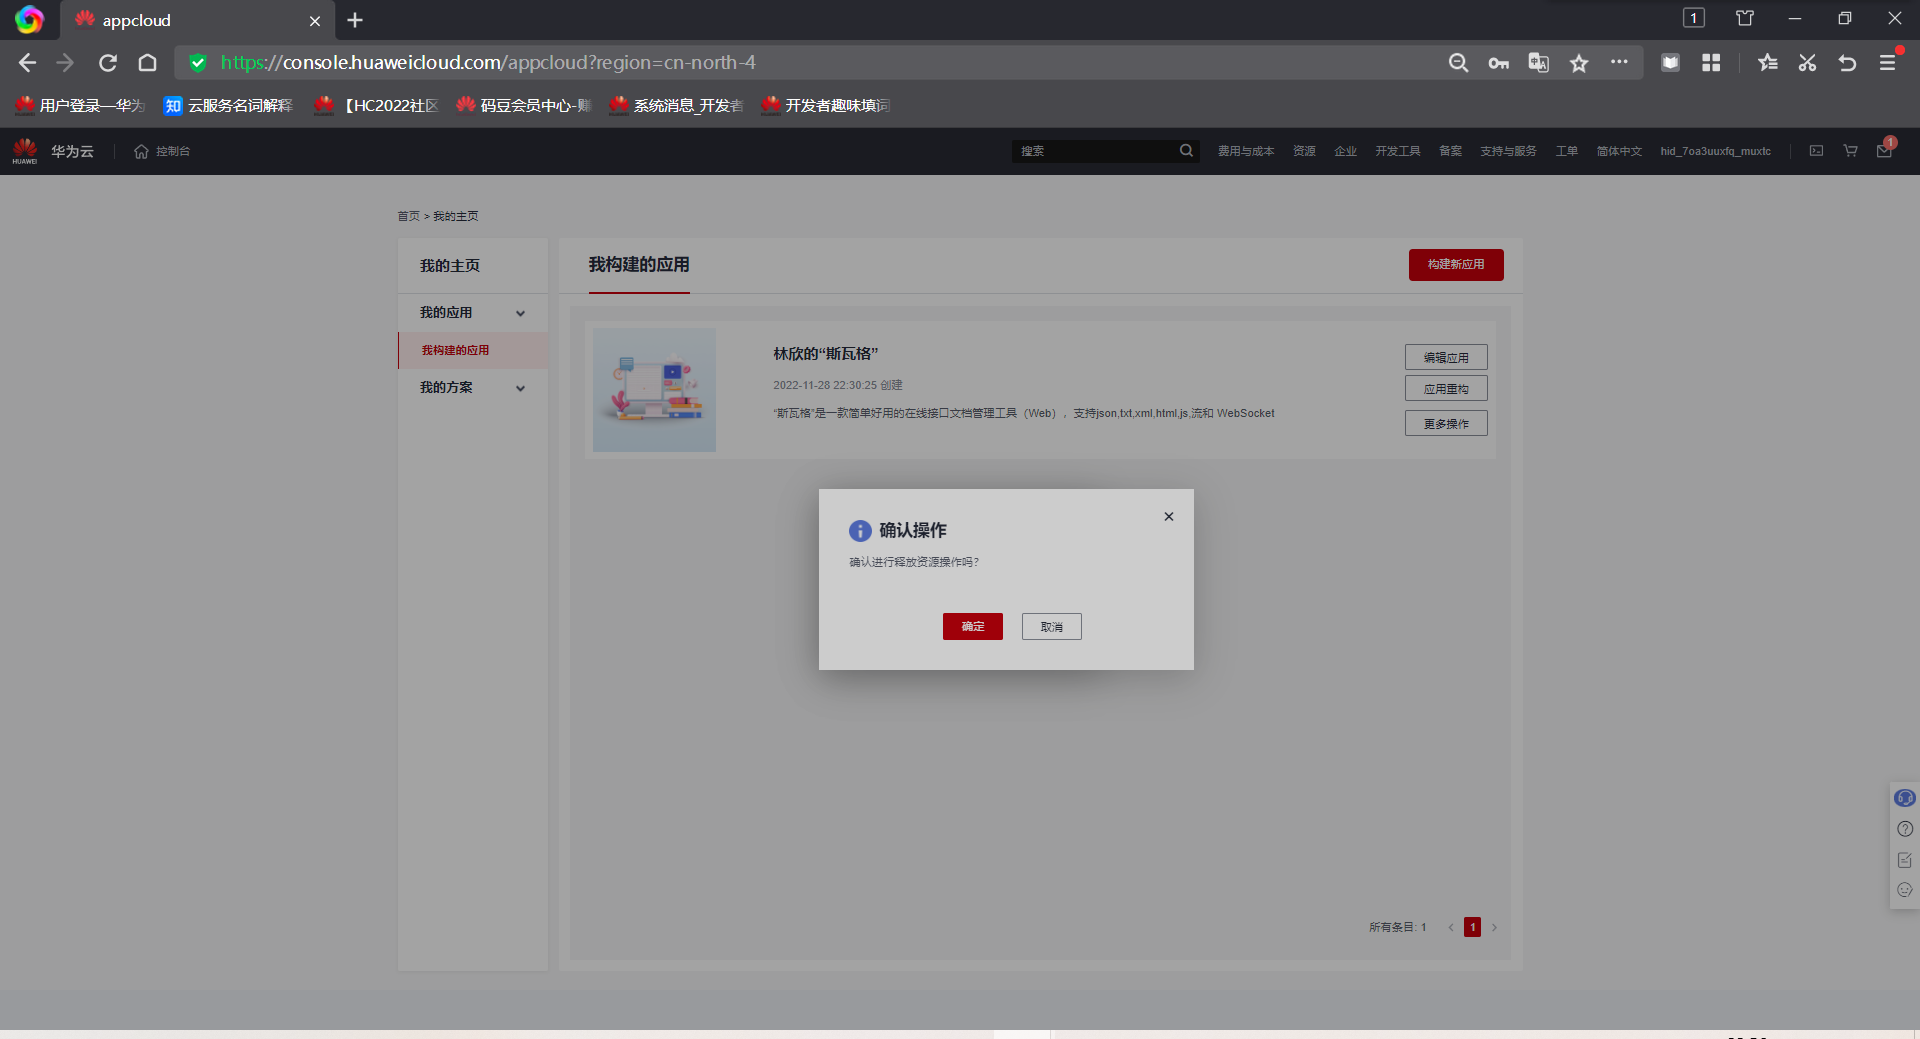Reload the current page

tap(108, 63)
